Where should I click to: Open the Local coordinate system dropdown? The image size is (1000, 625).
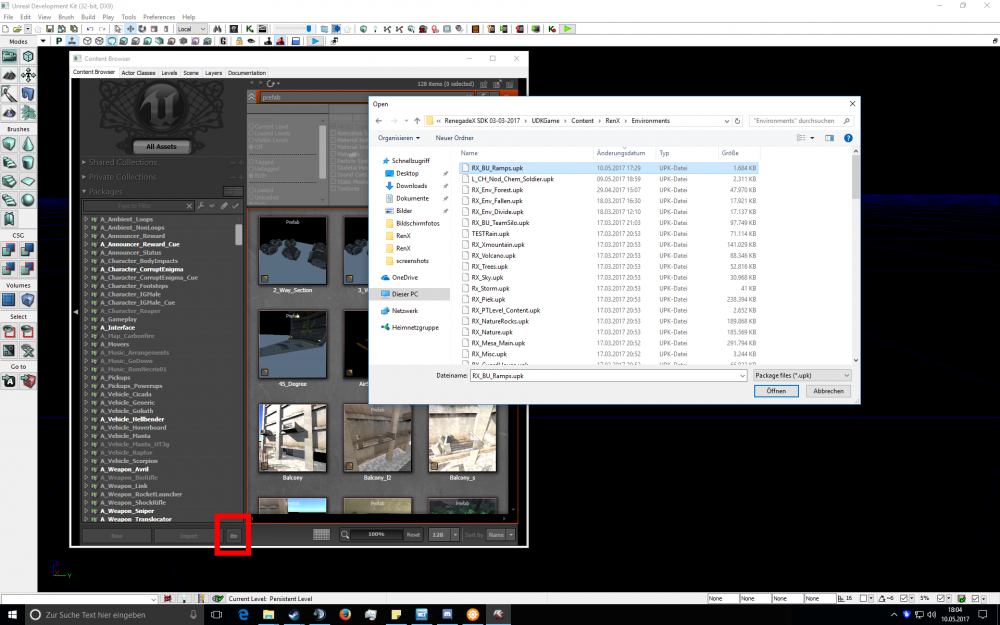(x=191, y=29)
